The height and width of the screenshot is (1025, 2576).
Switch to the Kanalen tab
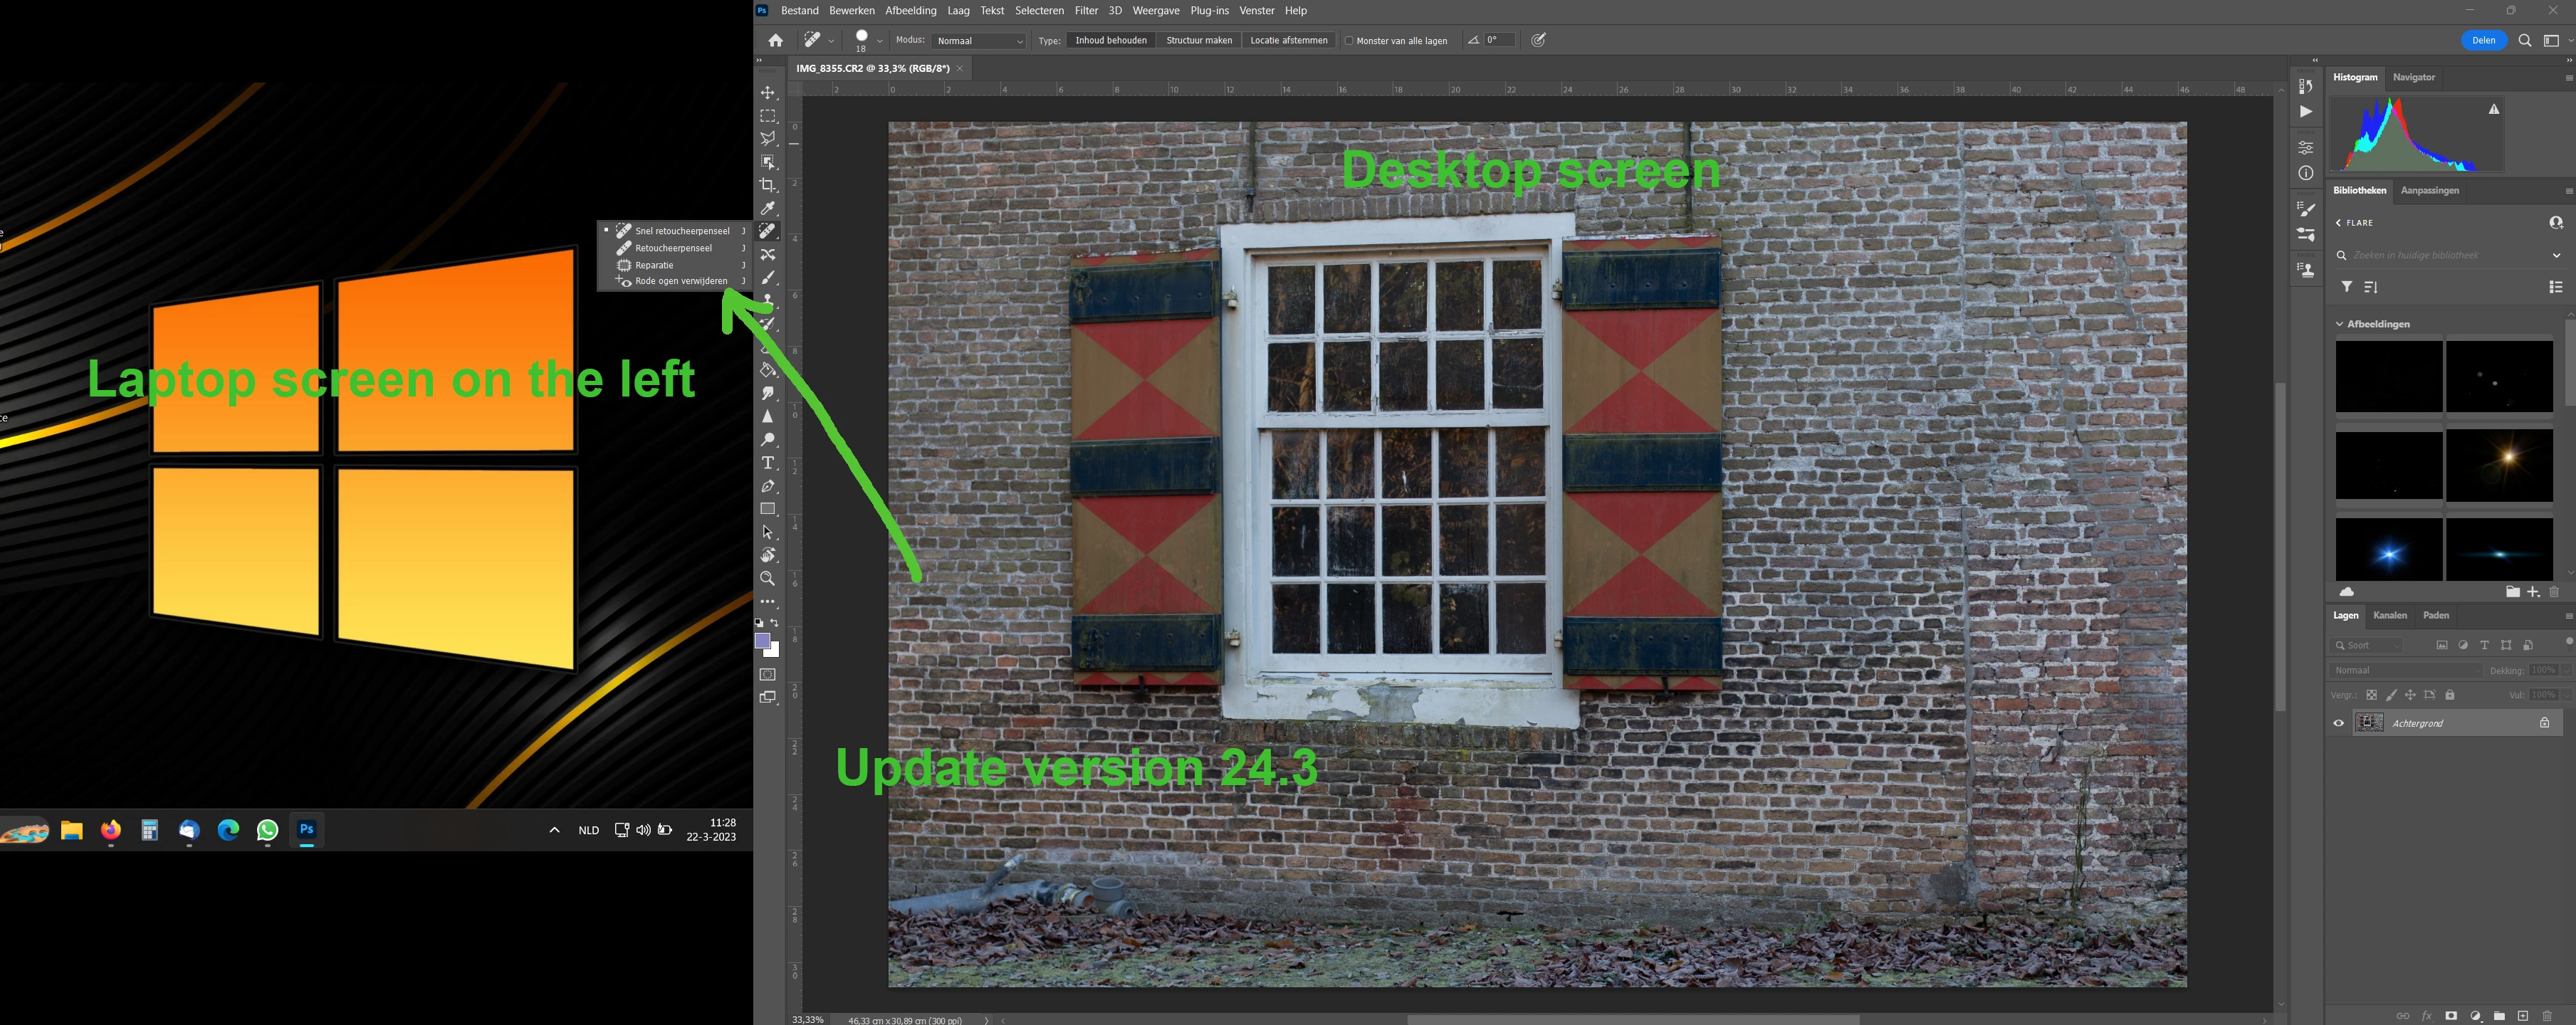click(x=2389, y=615)
